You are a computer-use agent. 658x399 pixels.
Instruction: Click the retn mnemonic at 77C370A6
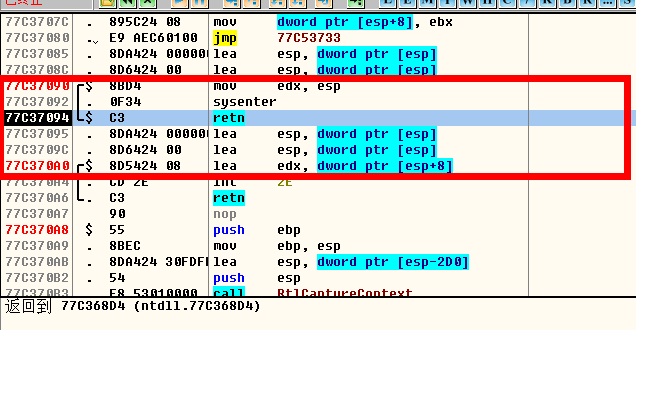tap(229, 198)
